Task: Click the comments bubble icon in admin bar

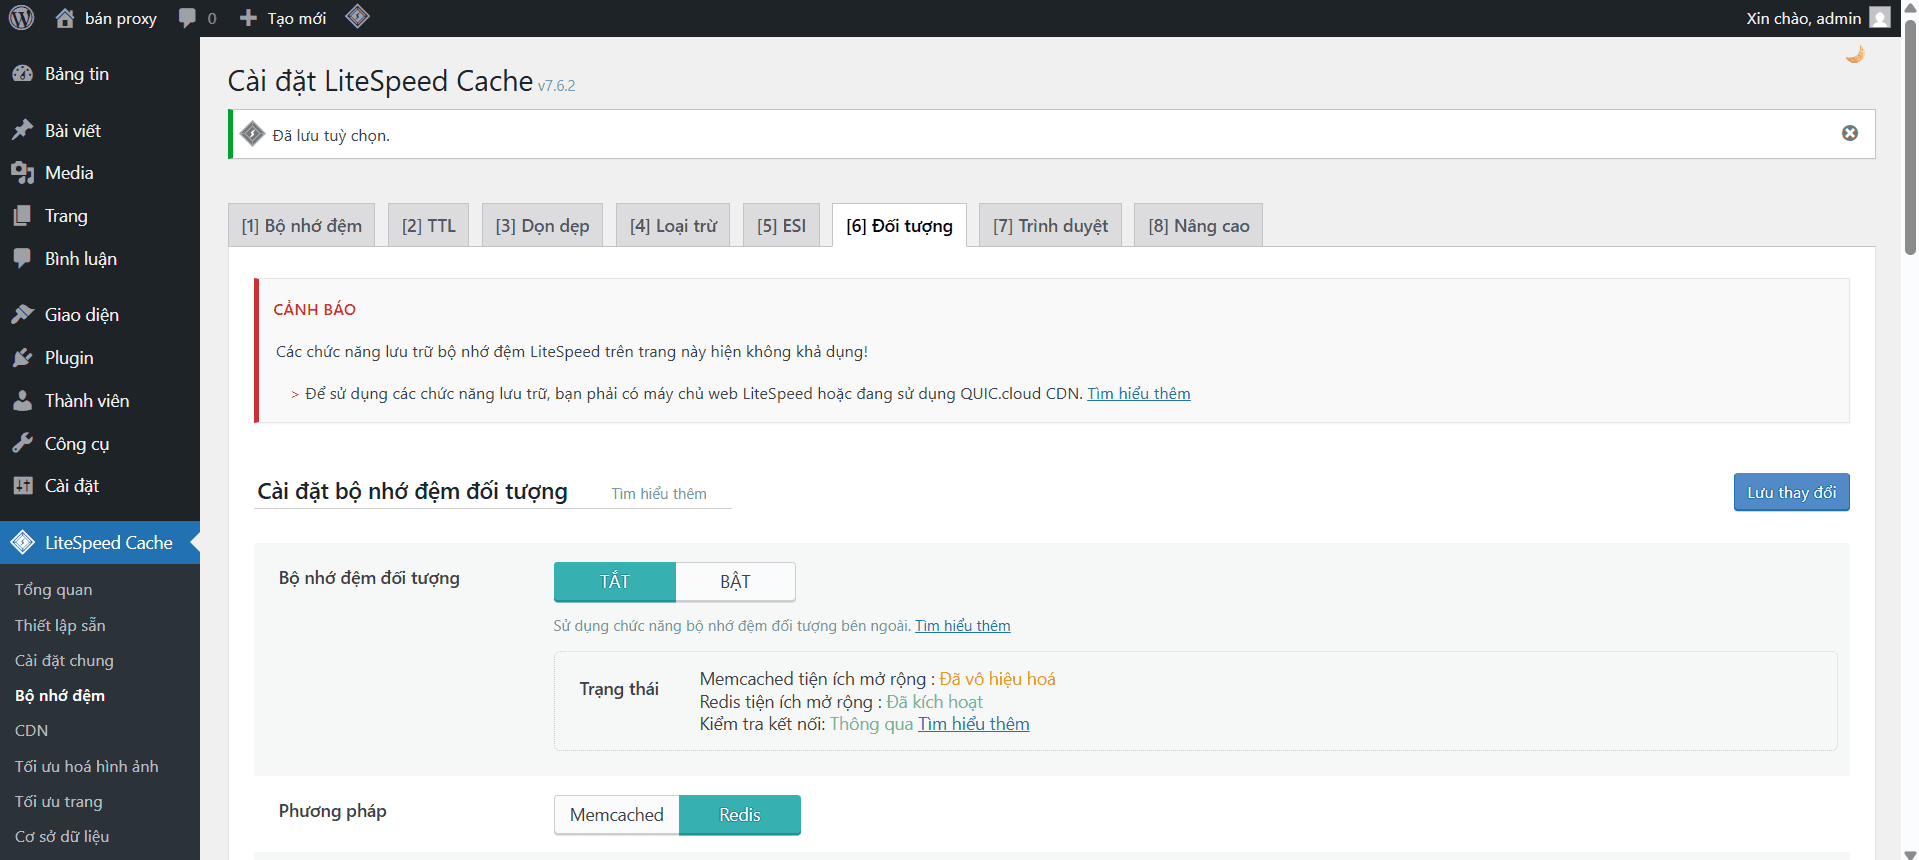Action: click(187, 18)
